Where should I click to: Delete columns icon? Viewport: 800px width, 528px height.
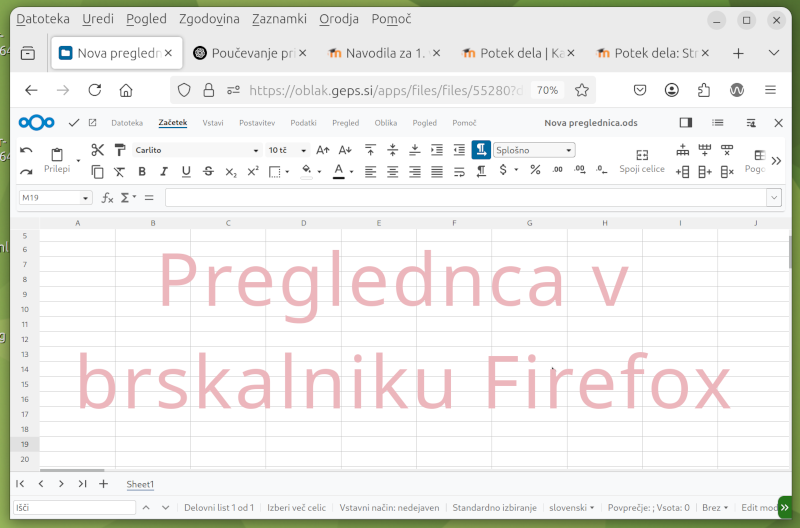[727, 172]
